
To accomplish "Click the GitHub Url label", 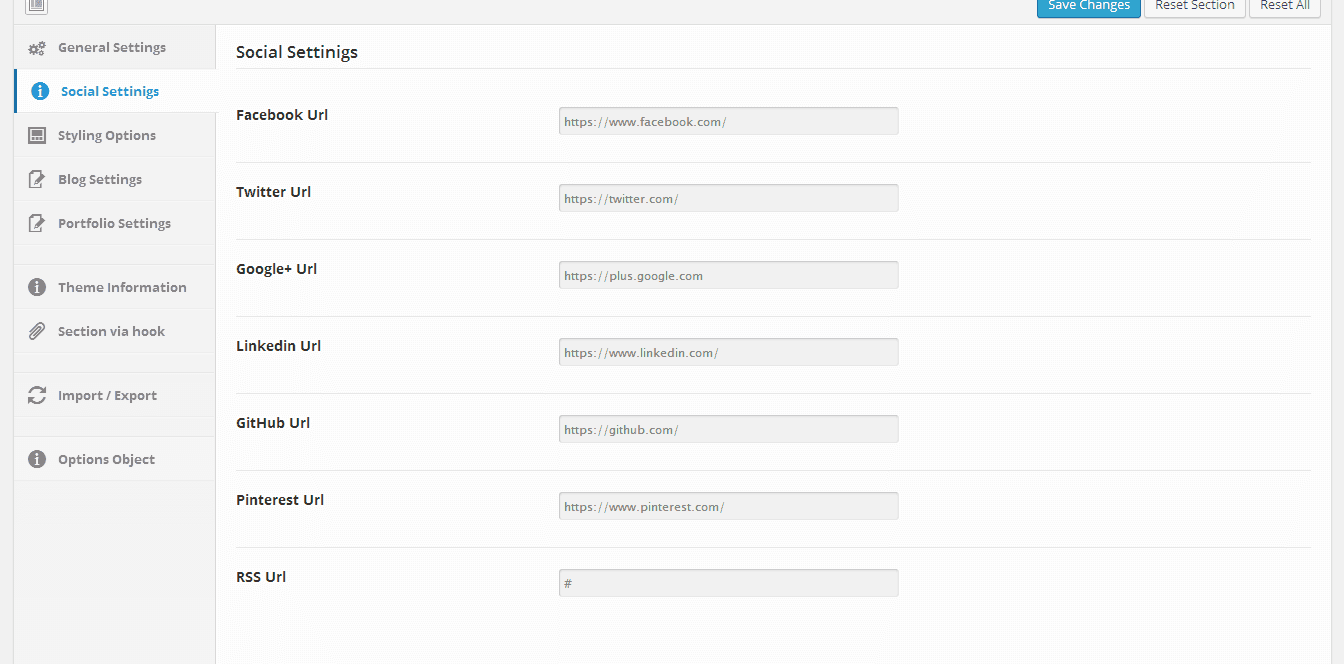I will point(273,423).
